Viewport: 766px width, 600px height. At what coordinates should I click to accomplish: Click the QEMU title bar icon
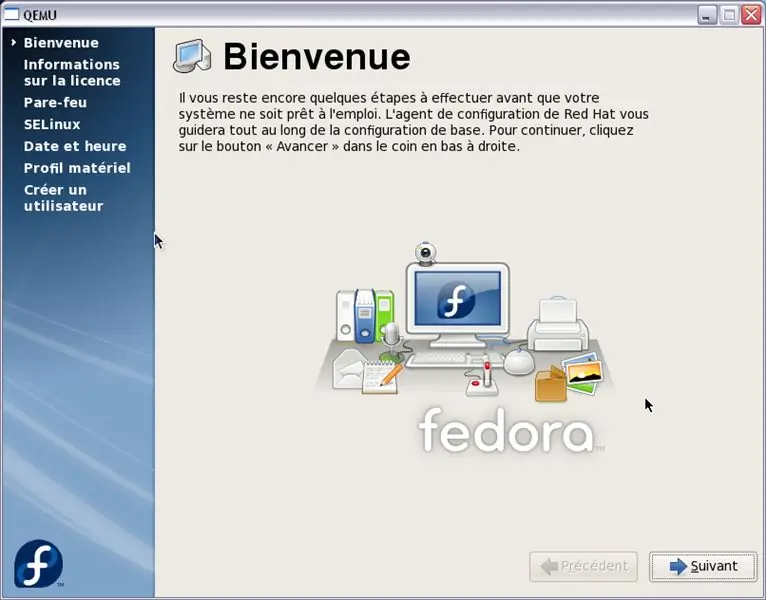[x=11, y=15]
